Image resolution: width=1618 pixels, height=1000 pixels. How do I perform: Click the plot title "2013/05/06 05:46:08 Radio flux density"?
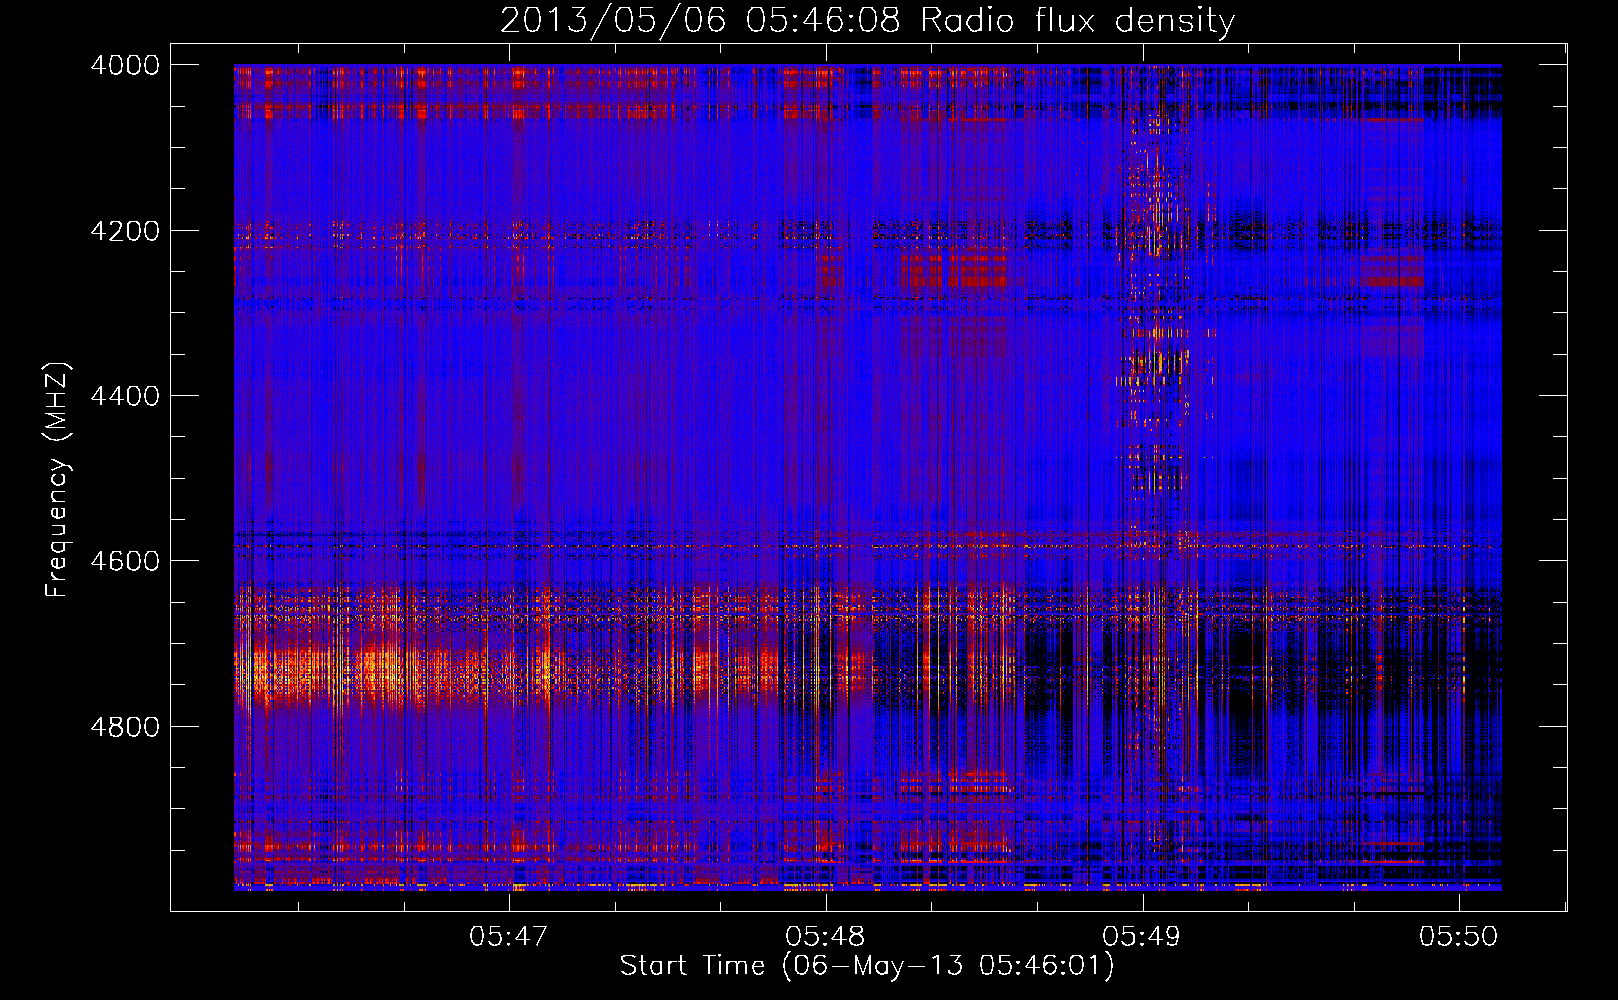(x=867, y=21)
